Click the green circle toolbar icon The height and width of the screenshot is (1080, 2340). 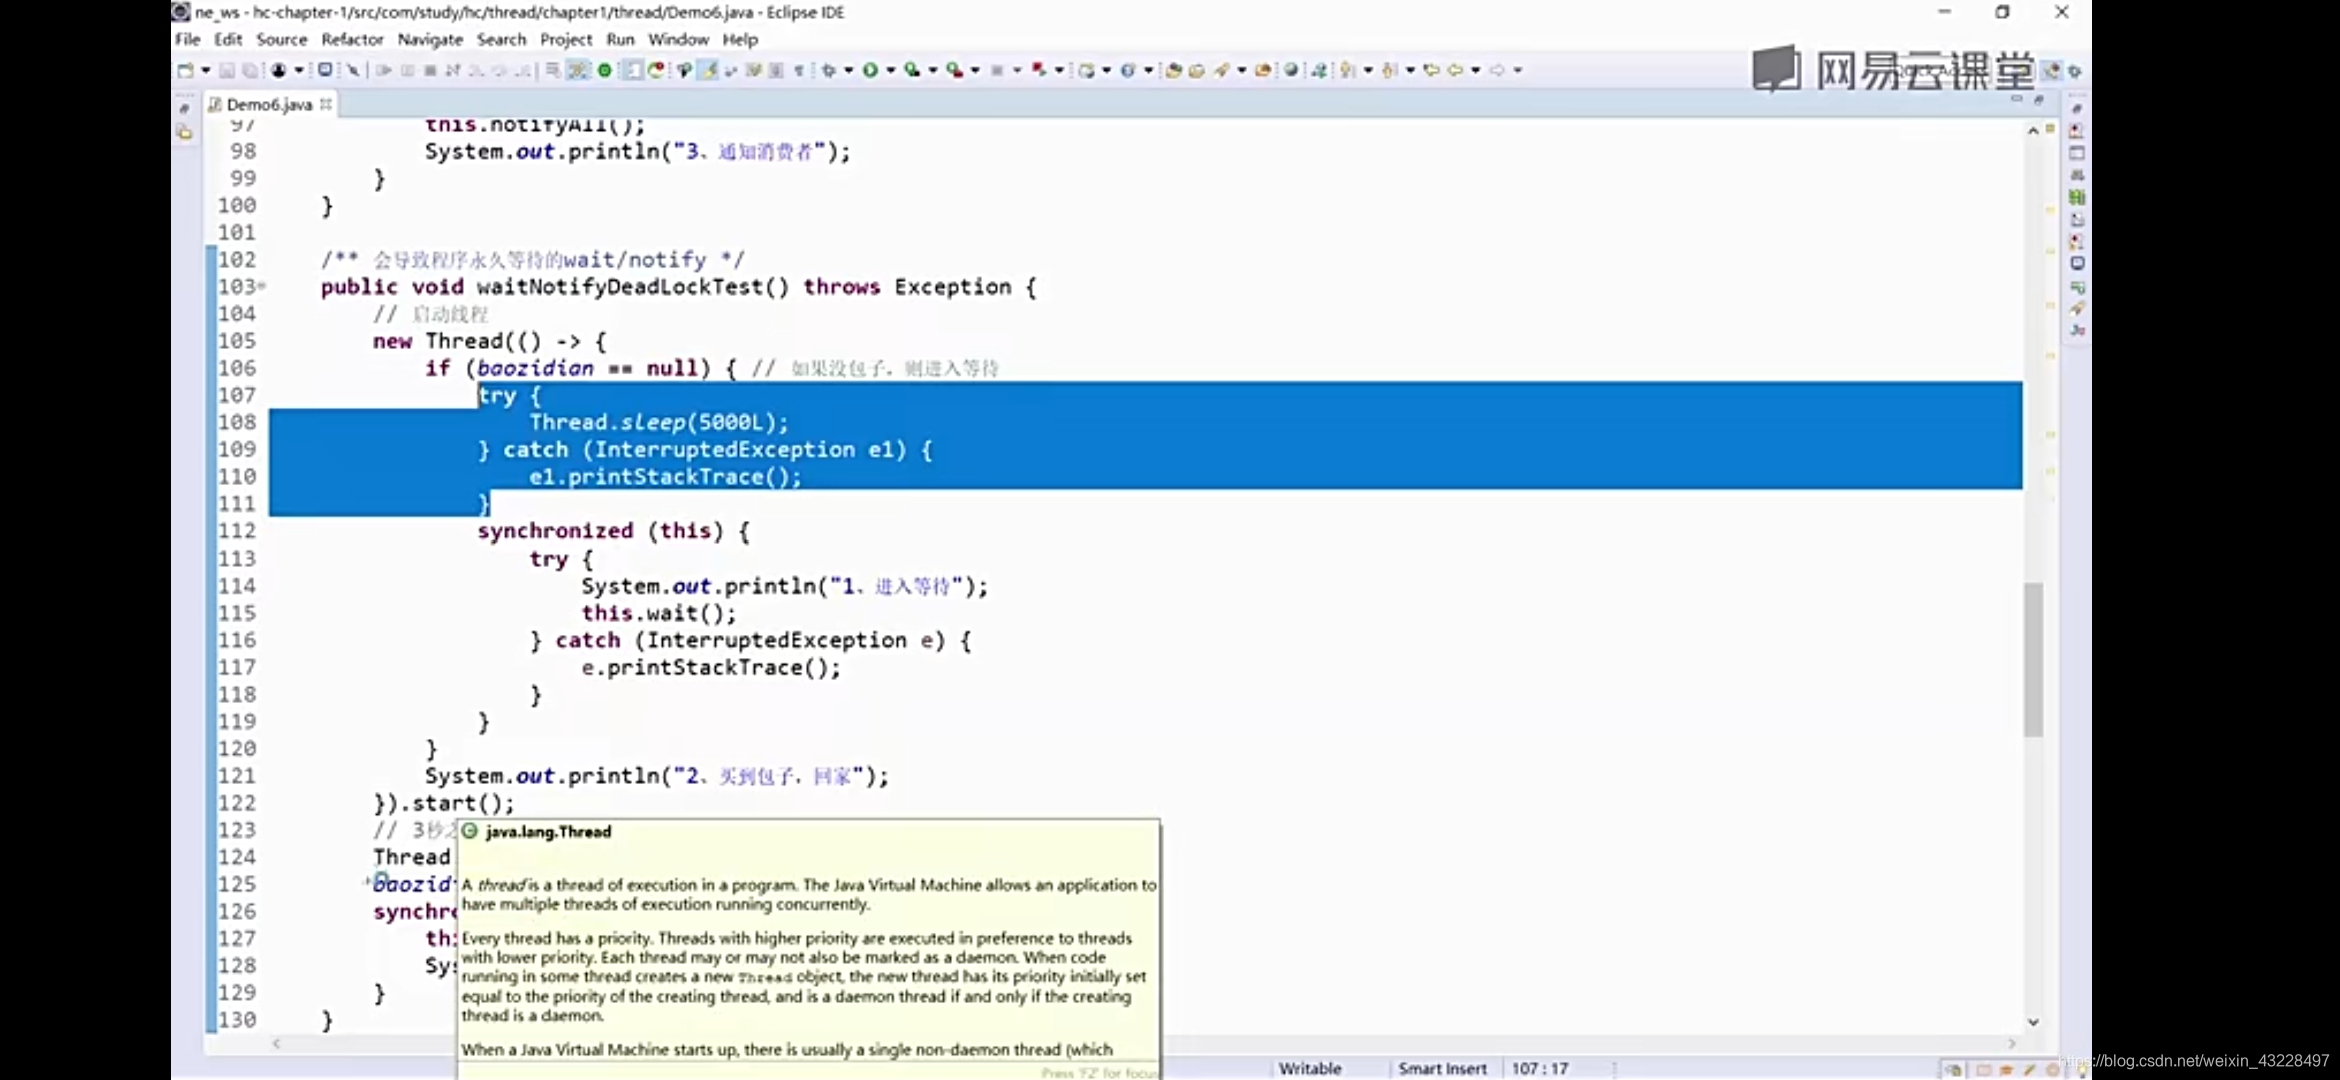605,70
